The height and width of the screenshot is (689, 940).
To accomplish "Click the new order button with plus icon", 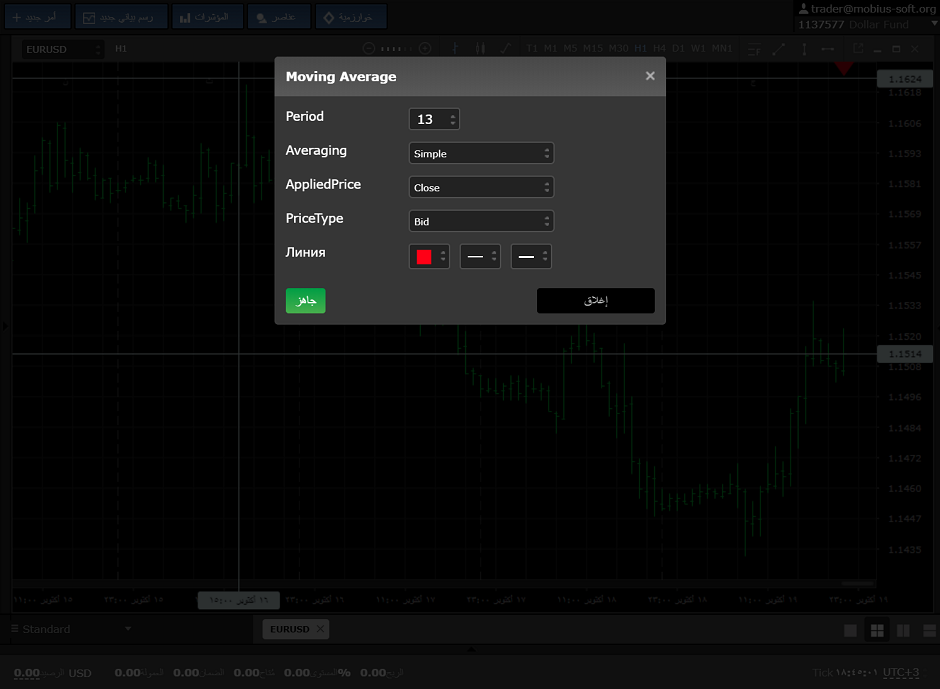I will click(37, 17).
